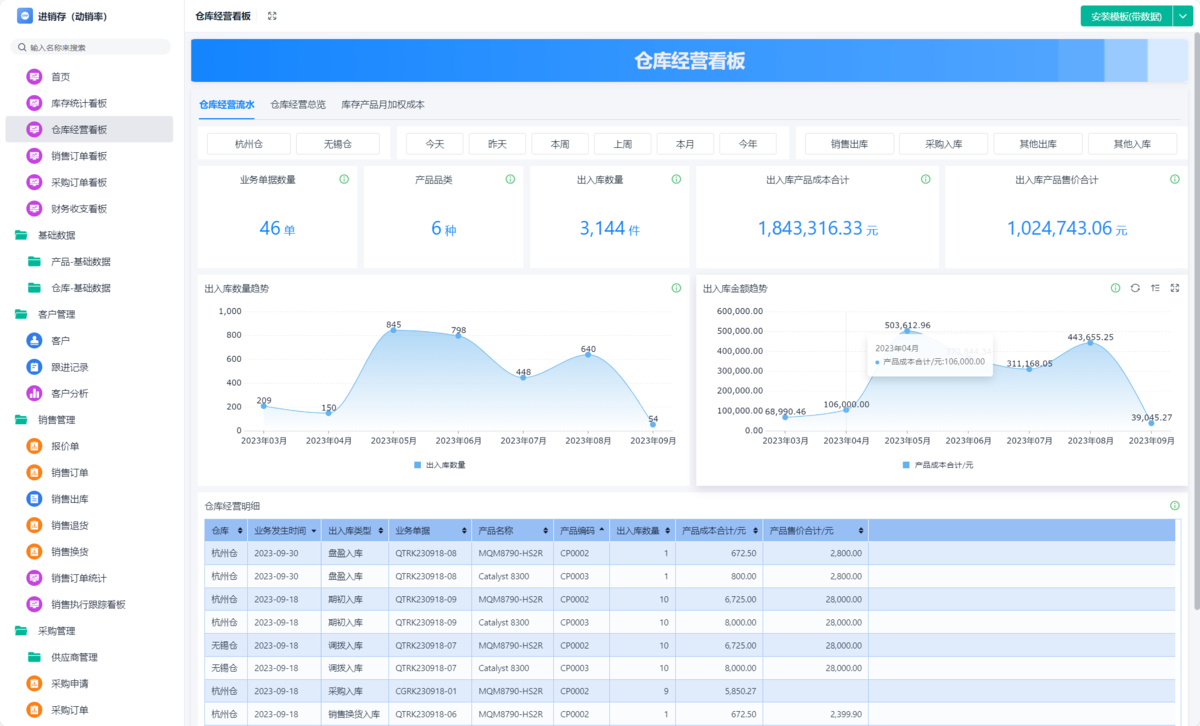Click app logo 进销存(动销率)
The image size is (1200, 726).
point(25,16)
